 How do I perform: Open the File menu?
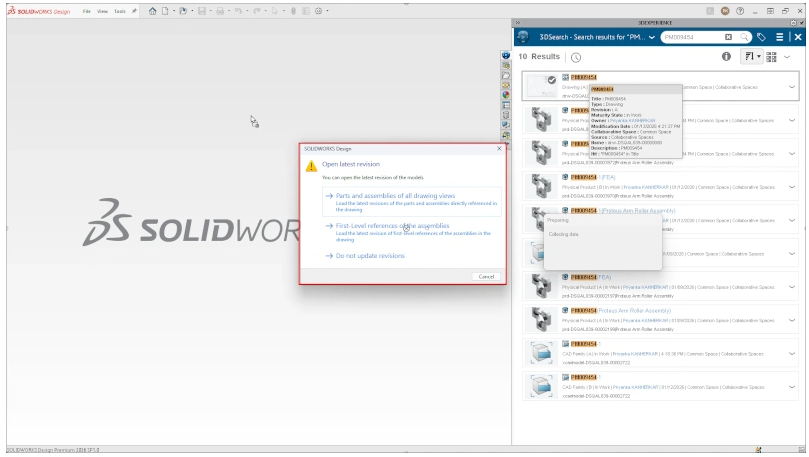[x=87, y=11]
